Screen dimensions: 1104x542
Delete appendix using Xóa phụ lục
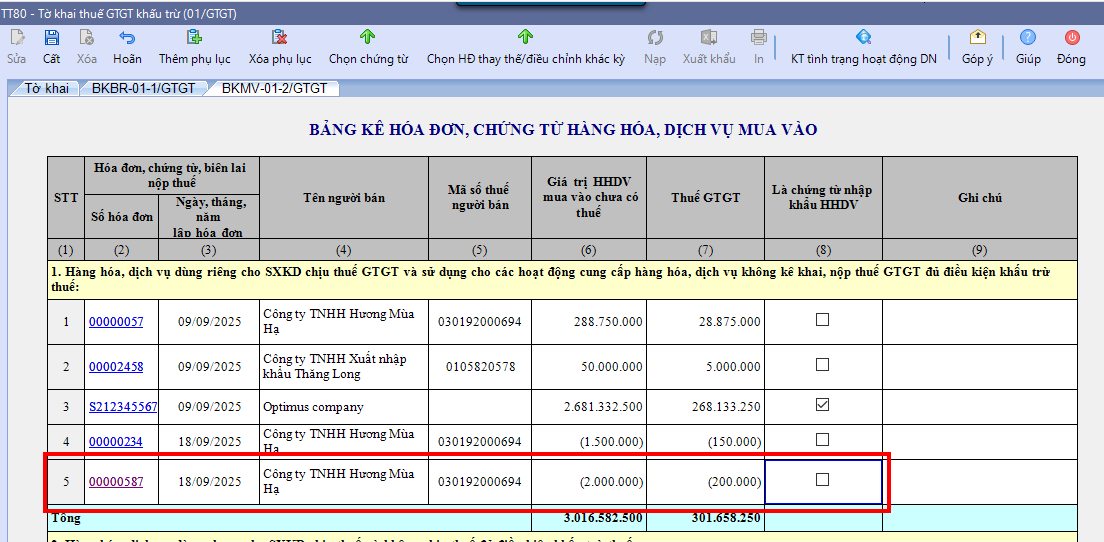click(280, 38)
